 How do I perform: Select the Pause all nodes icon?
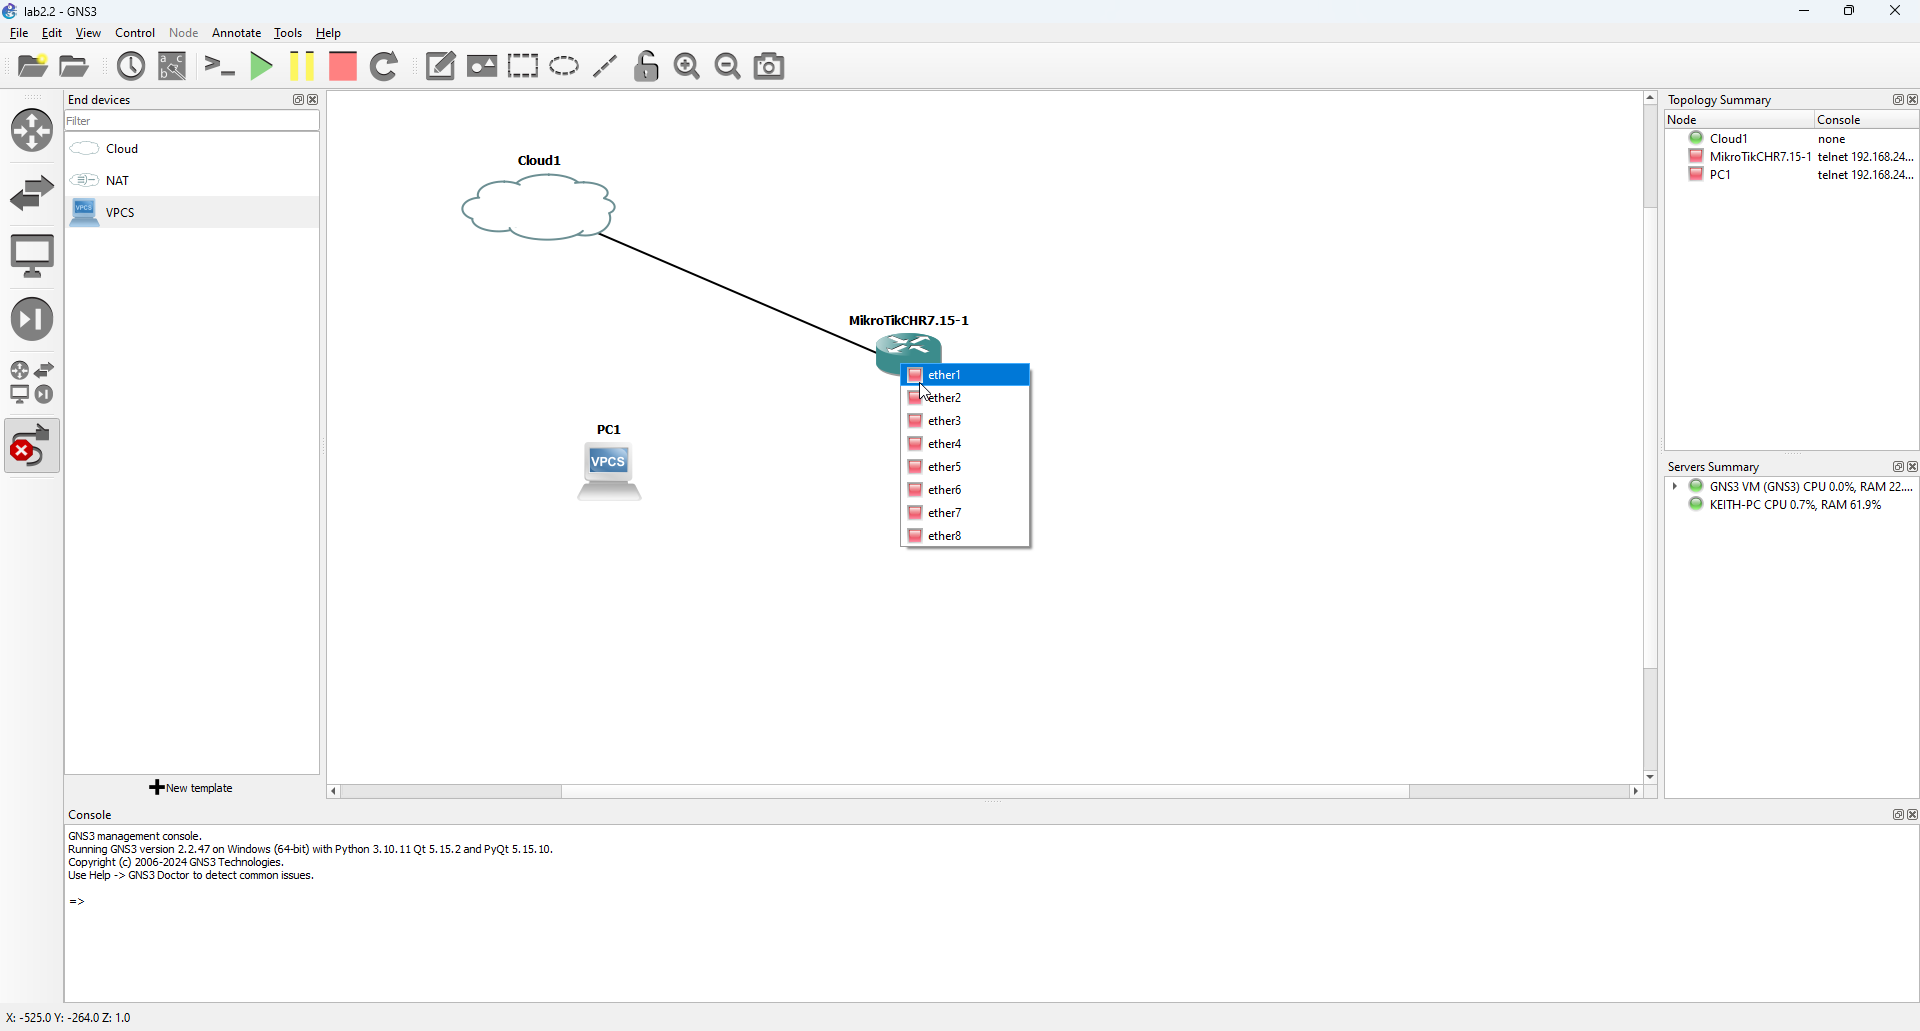point(301,66)
